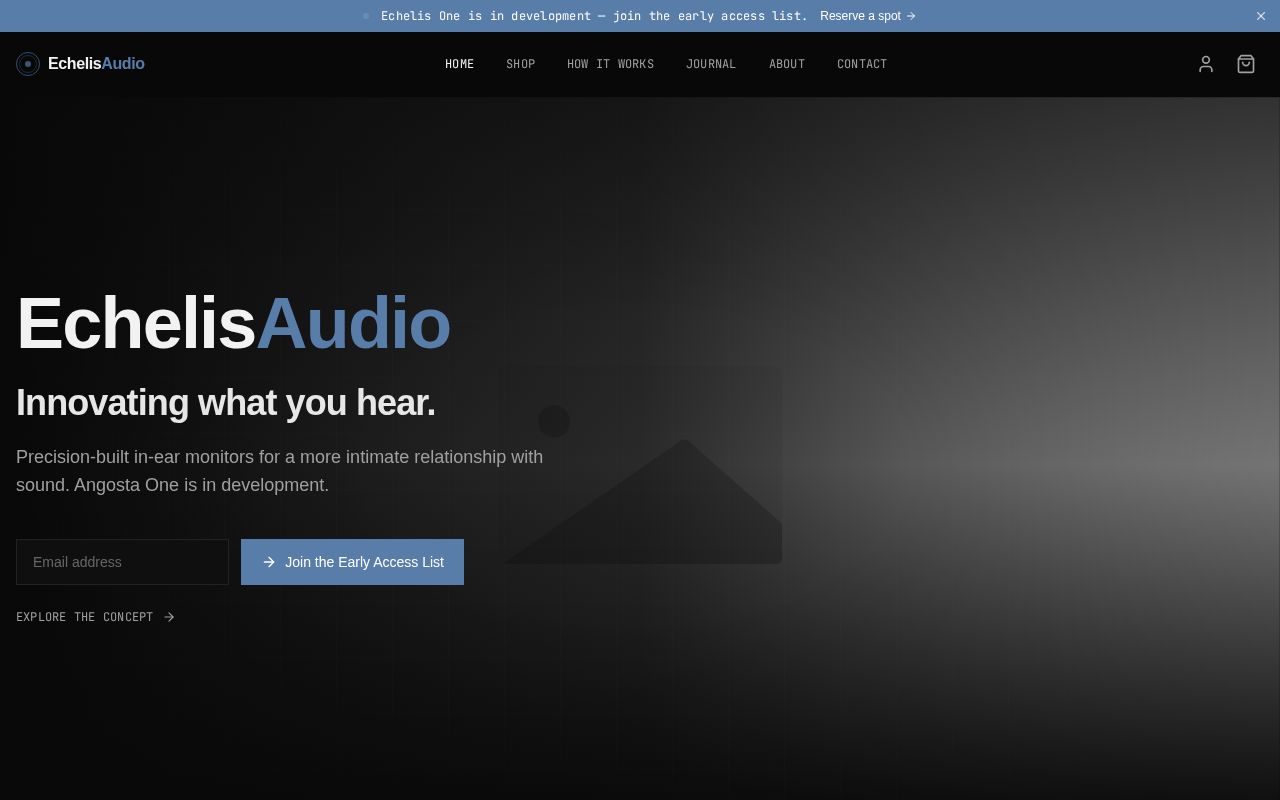Open How It Works page
The image size is (1280, 800).
[611, 64]
